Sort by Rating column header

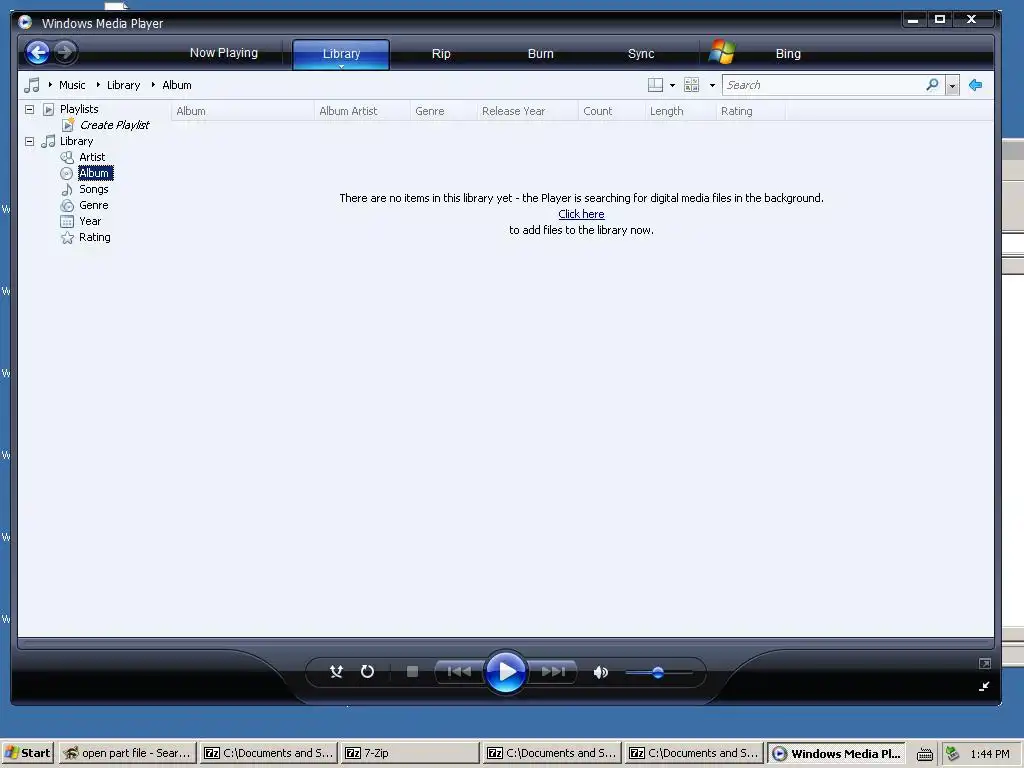point(750,111)
